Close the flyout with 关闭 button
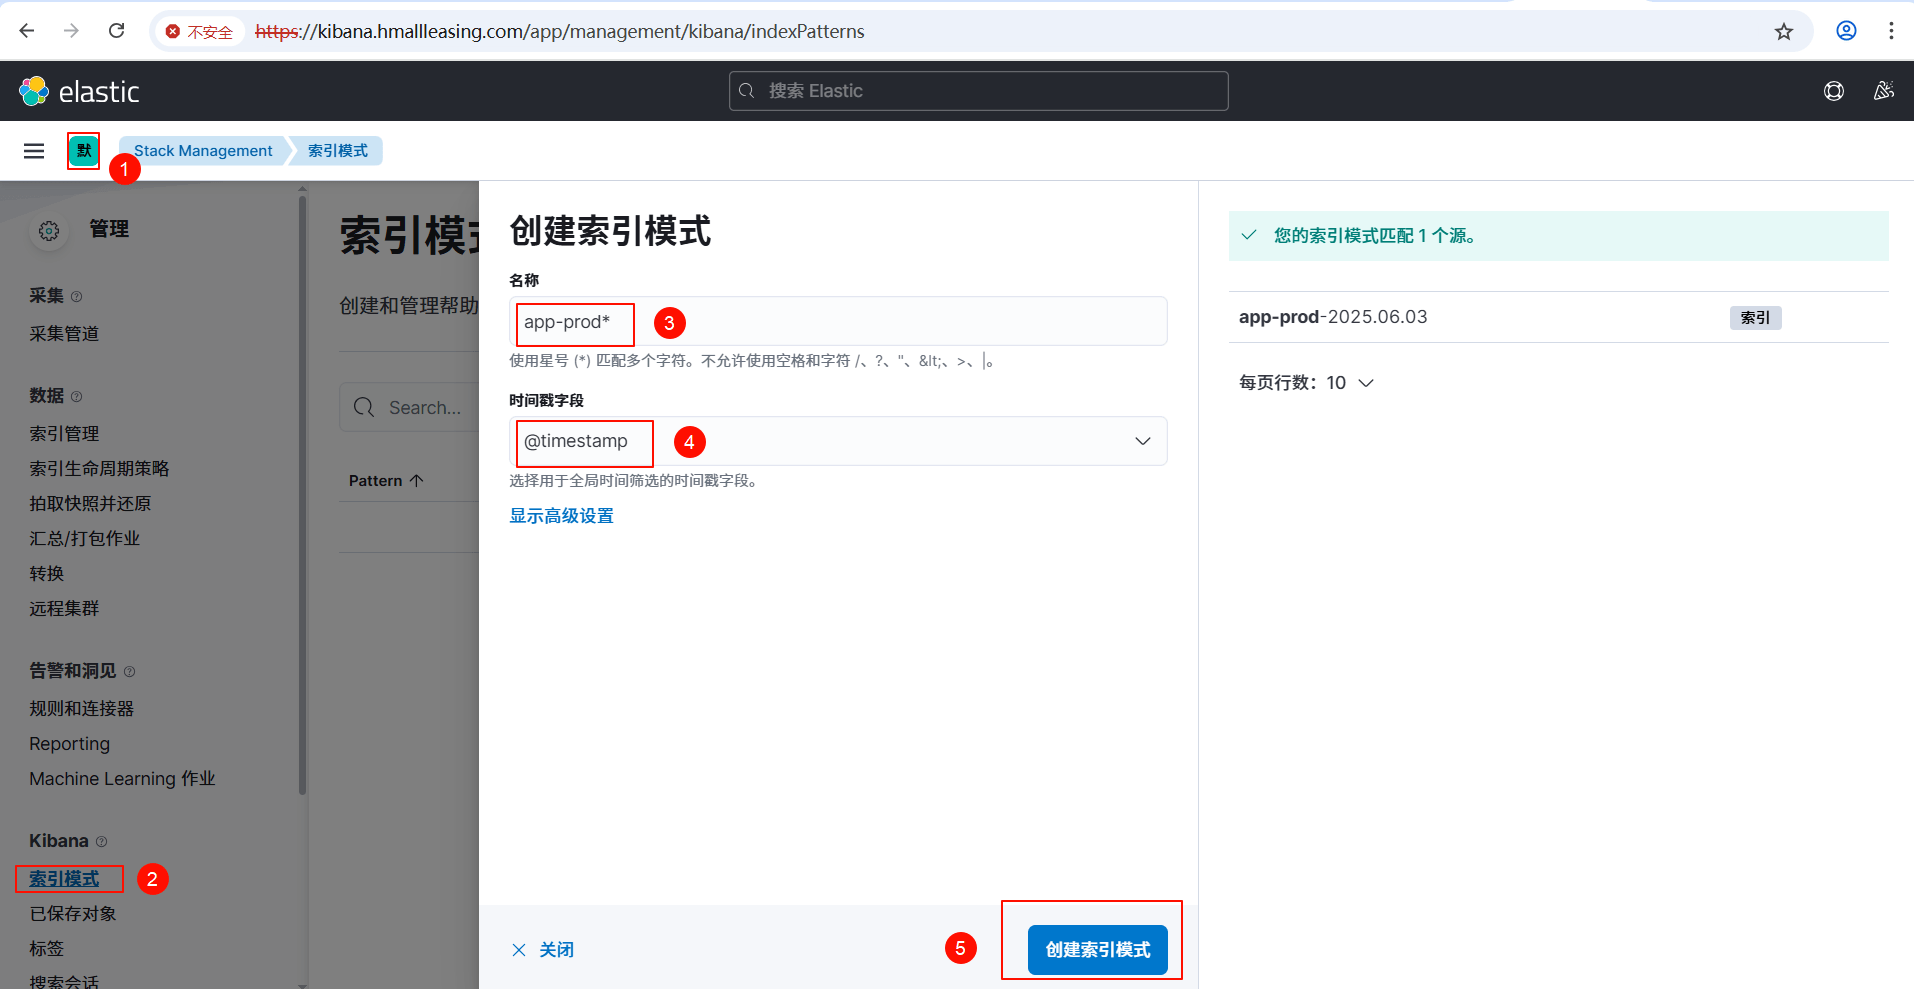This screenshot has width=1914, height=989. pos(543,950)
